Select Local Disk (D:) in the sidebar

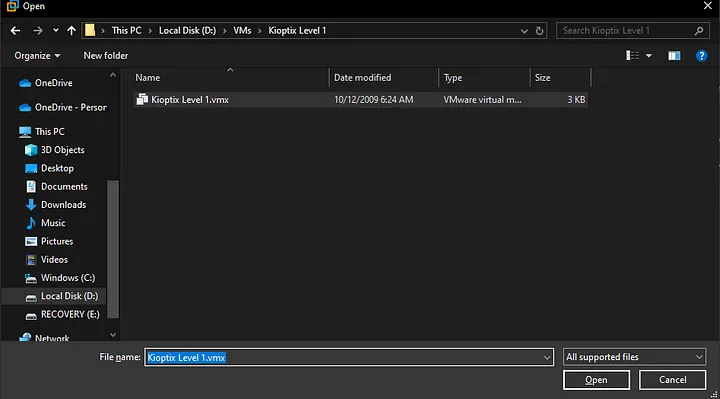(x=54, y=296)
